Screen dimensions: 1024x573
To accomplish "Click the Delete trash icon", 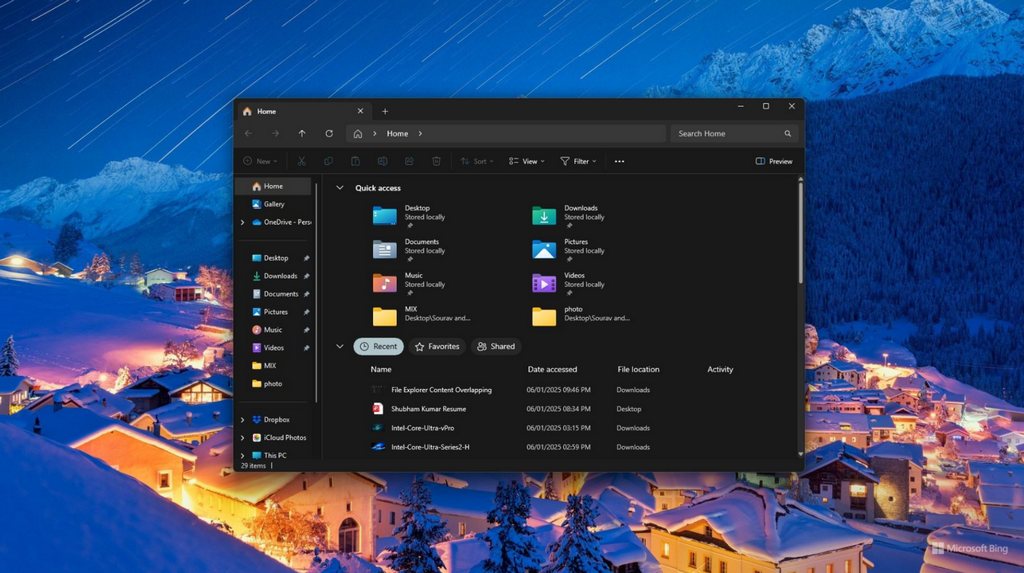I will coord(436,161).
